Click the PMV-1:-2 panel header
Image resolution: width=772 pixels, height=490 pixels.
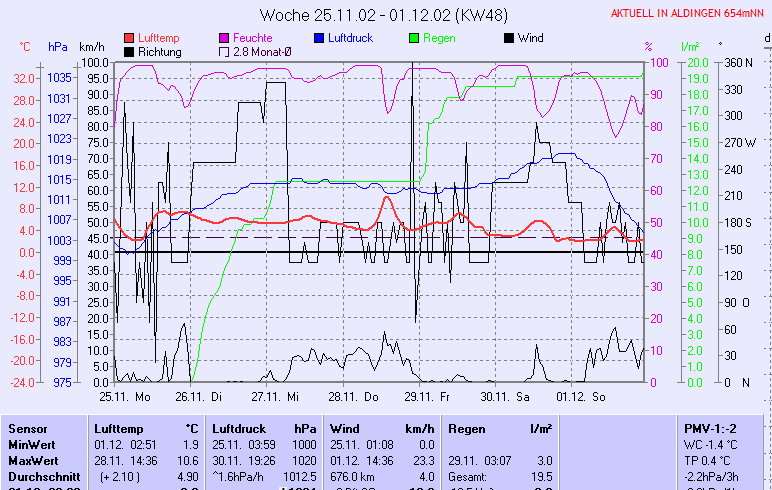(x=709, y=428)
